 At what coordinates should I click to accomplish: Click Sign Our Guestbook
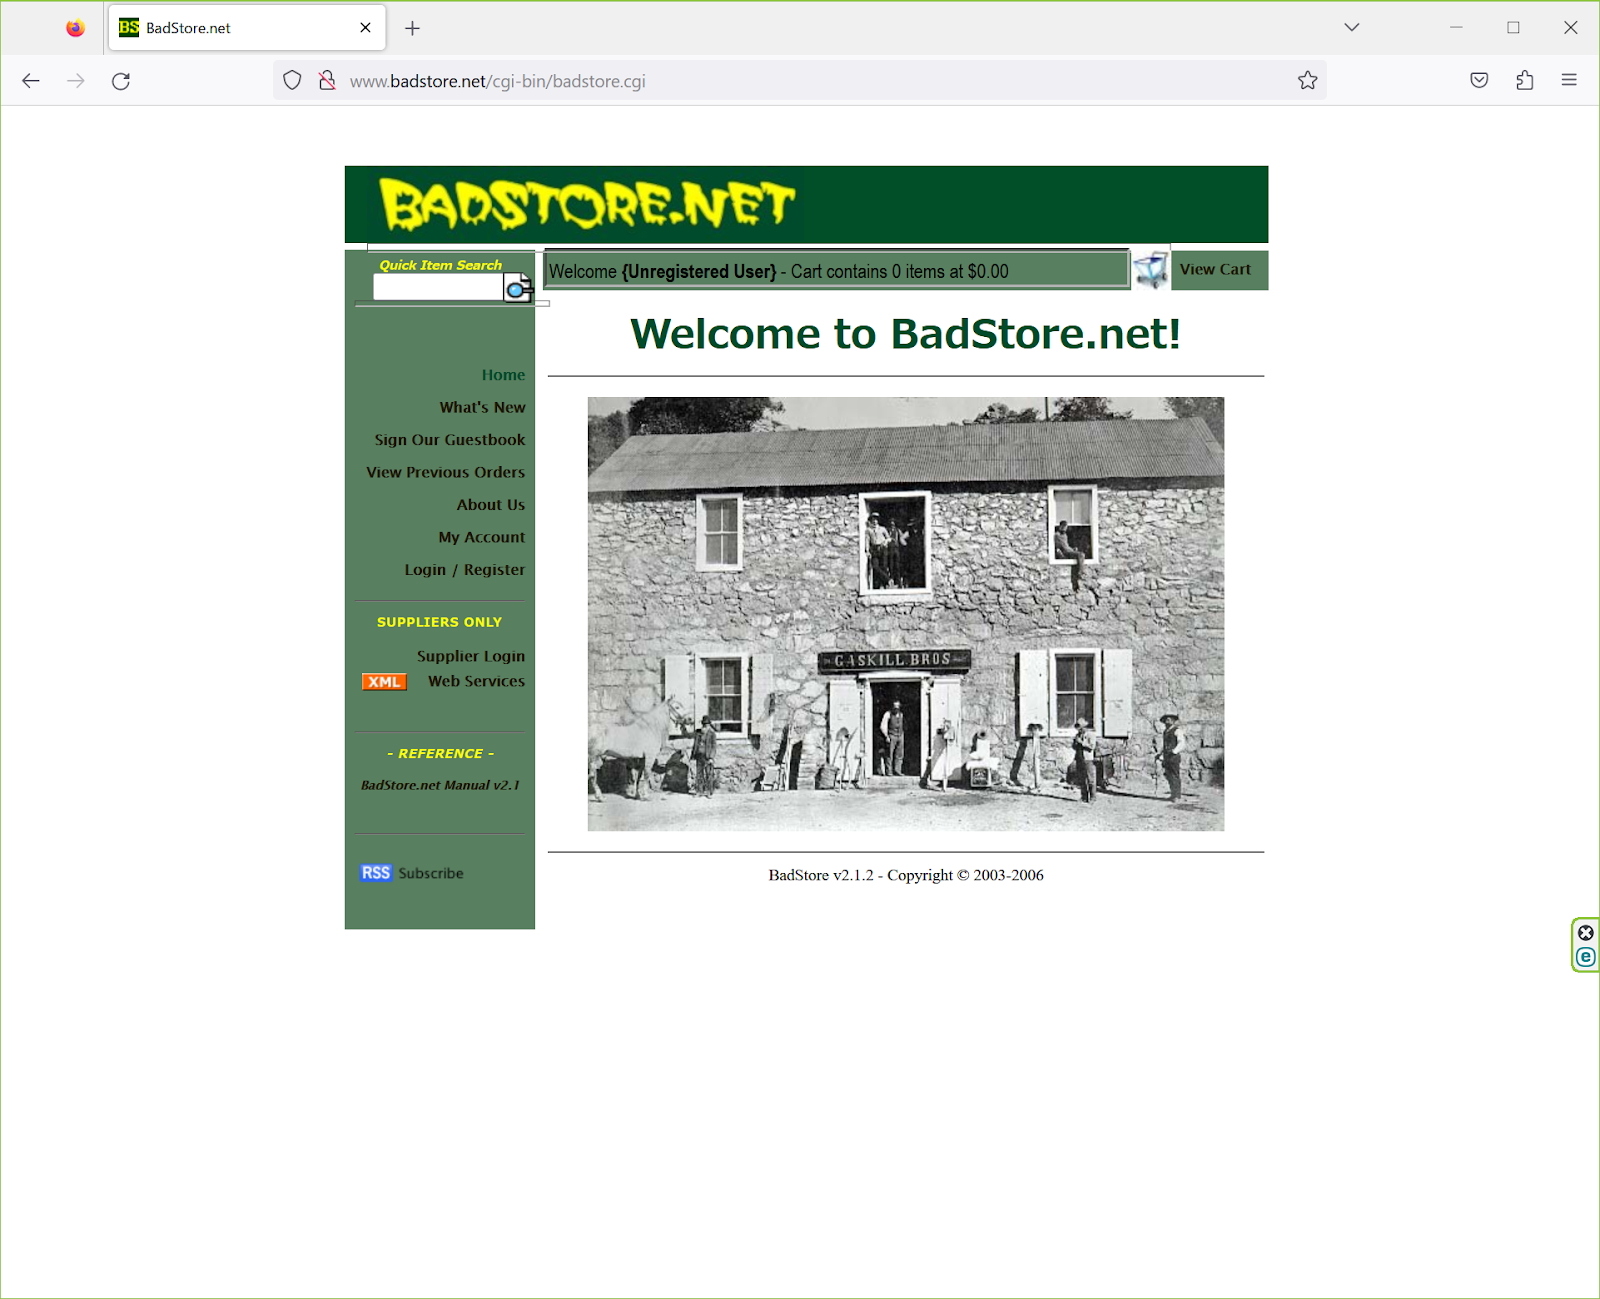pos(449,439)
